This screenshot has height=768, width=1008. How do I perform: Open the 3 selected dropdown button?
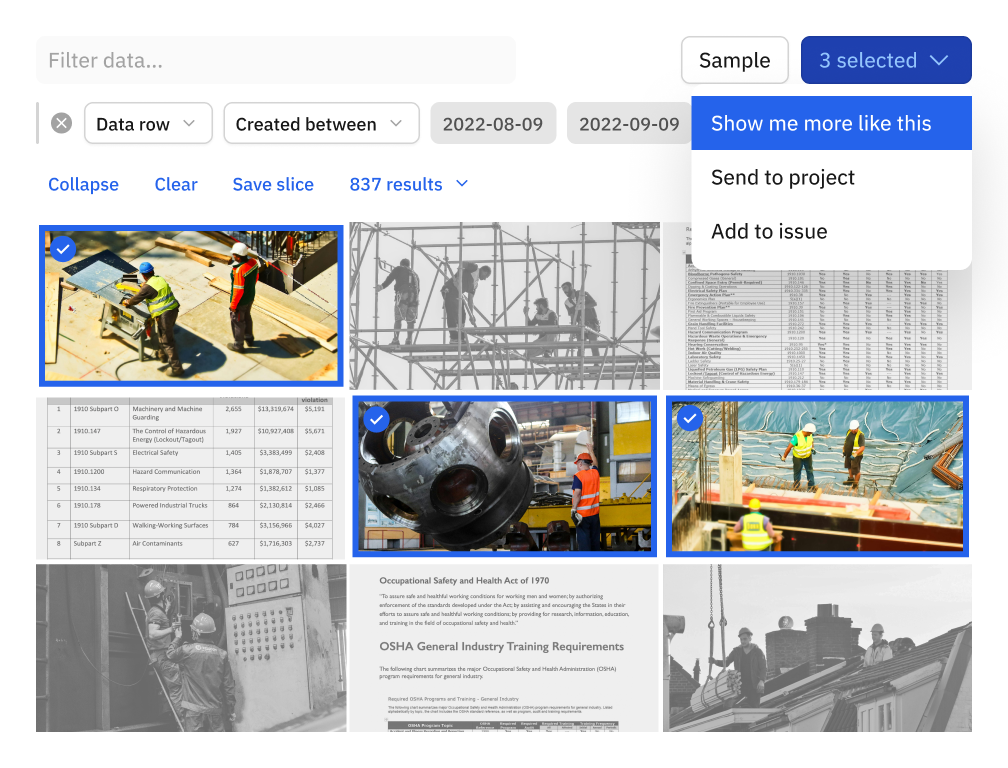[x=885, y=60]
